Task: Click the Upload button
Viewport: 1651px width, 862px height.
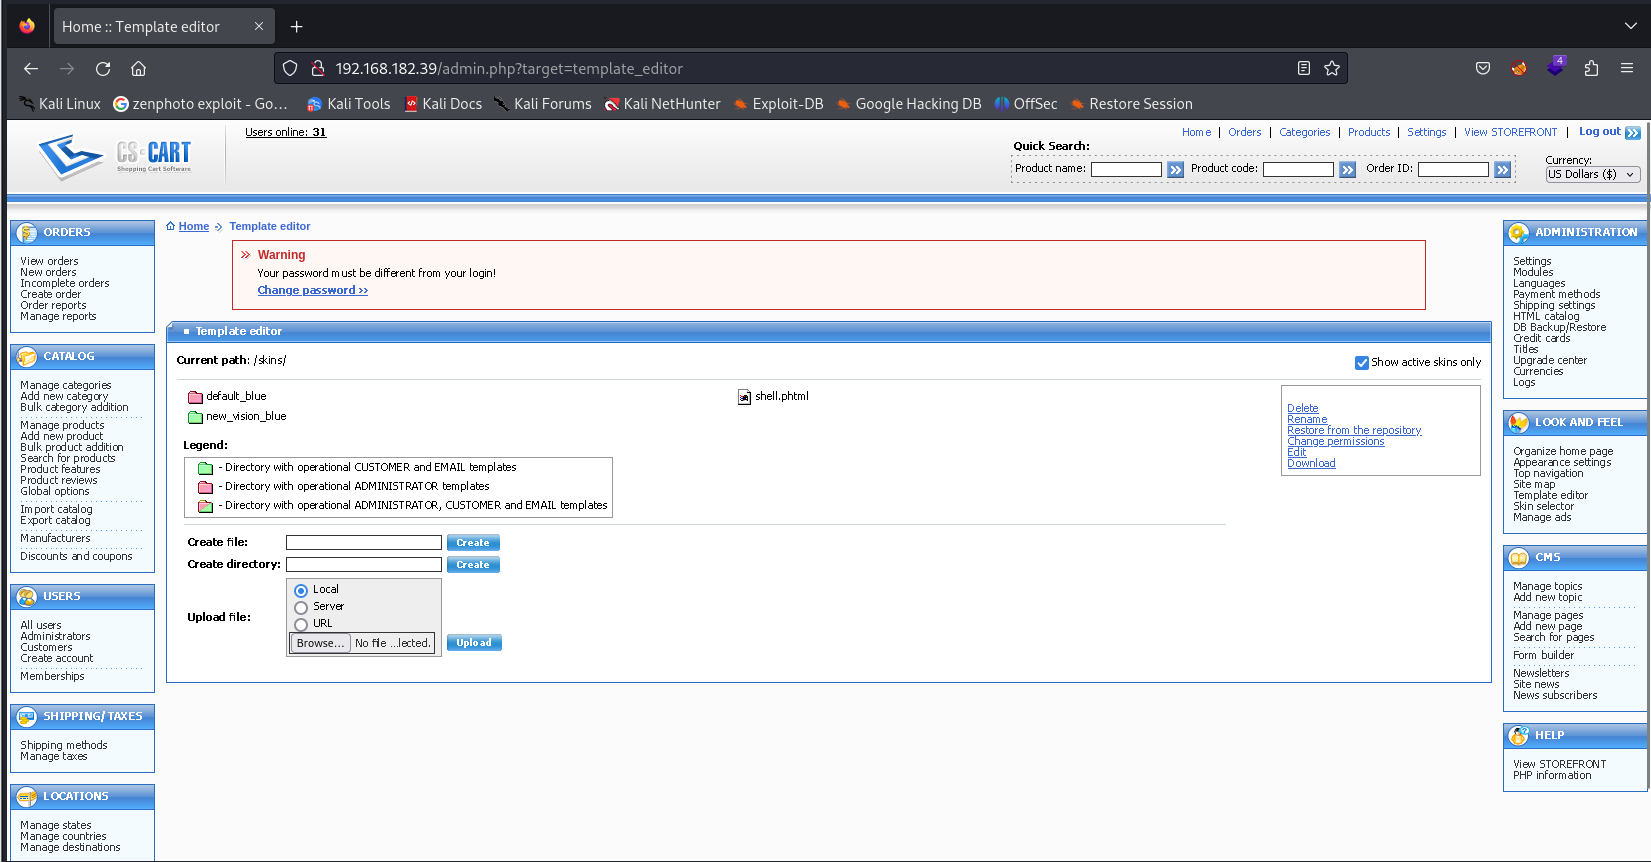Action: click(x=474, y=643)
